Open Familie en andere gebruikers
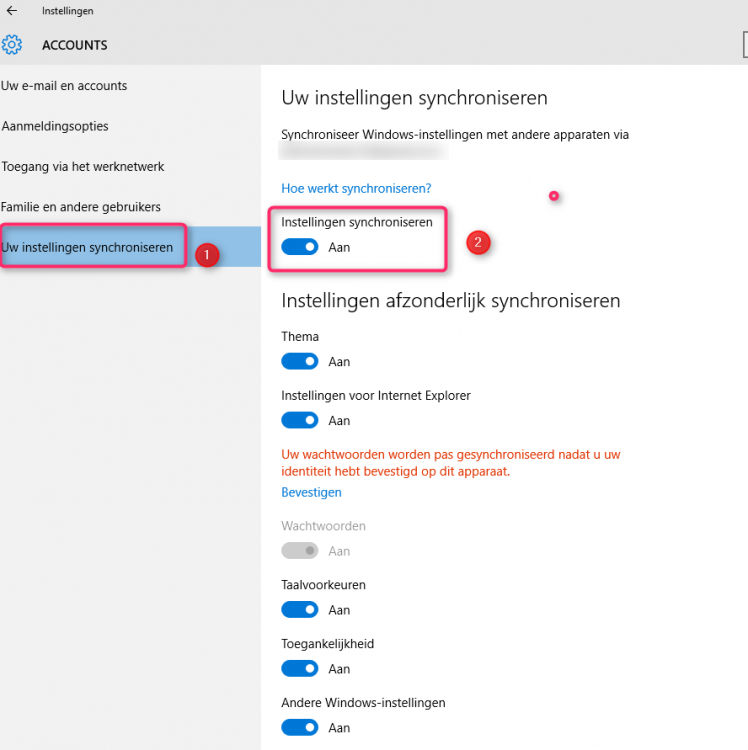 pos(81,207)
